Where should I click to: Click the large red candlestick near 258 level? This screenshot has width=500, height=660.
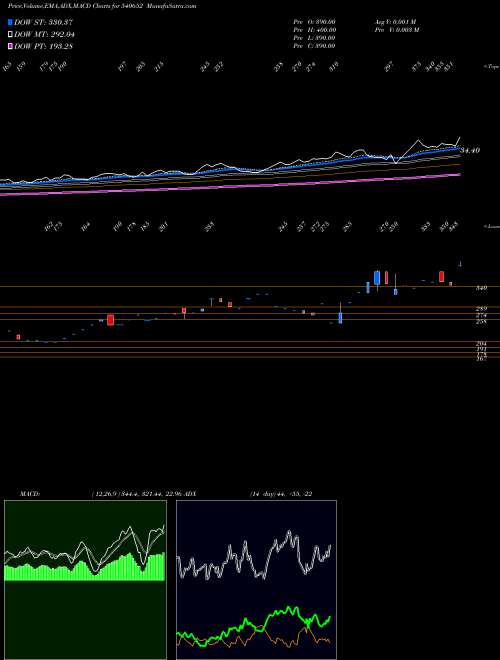[x=111, y=320]
